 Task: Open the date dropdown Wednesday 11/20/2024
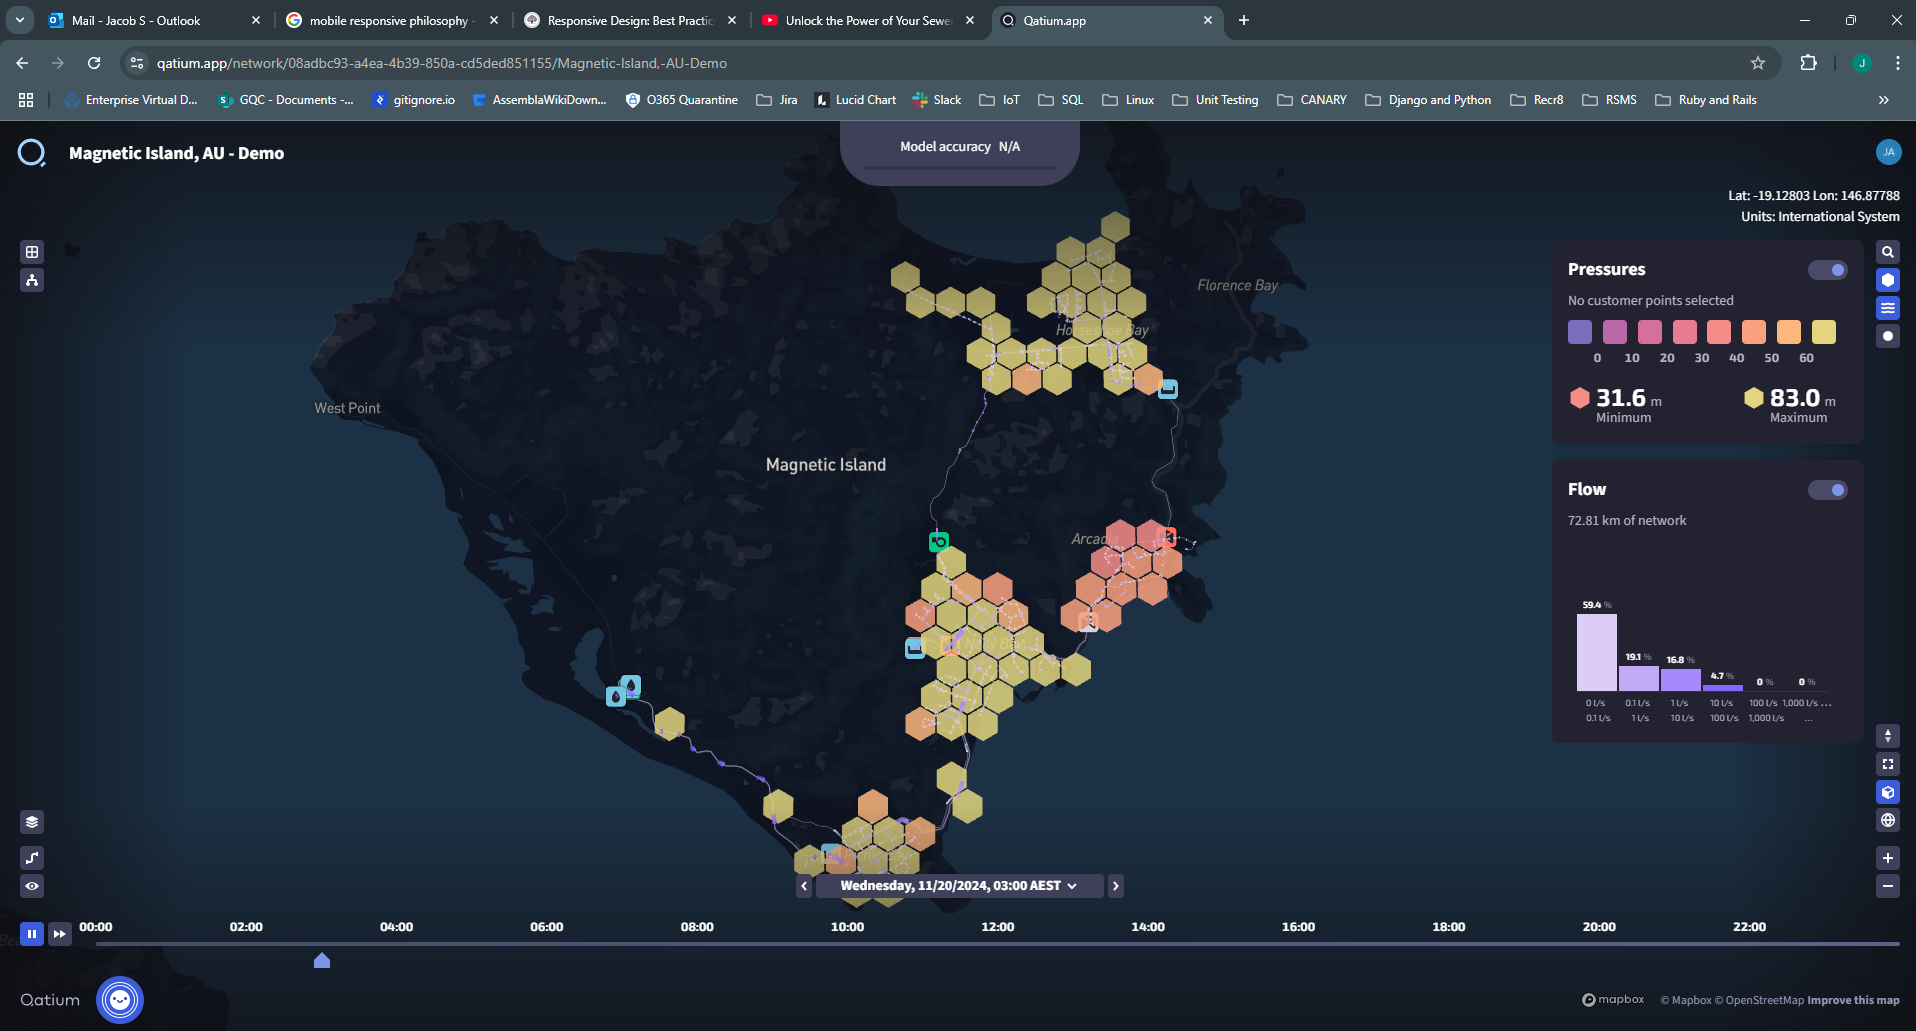(959, 886)
